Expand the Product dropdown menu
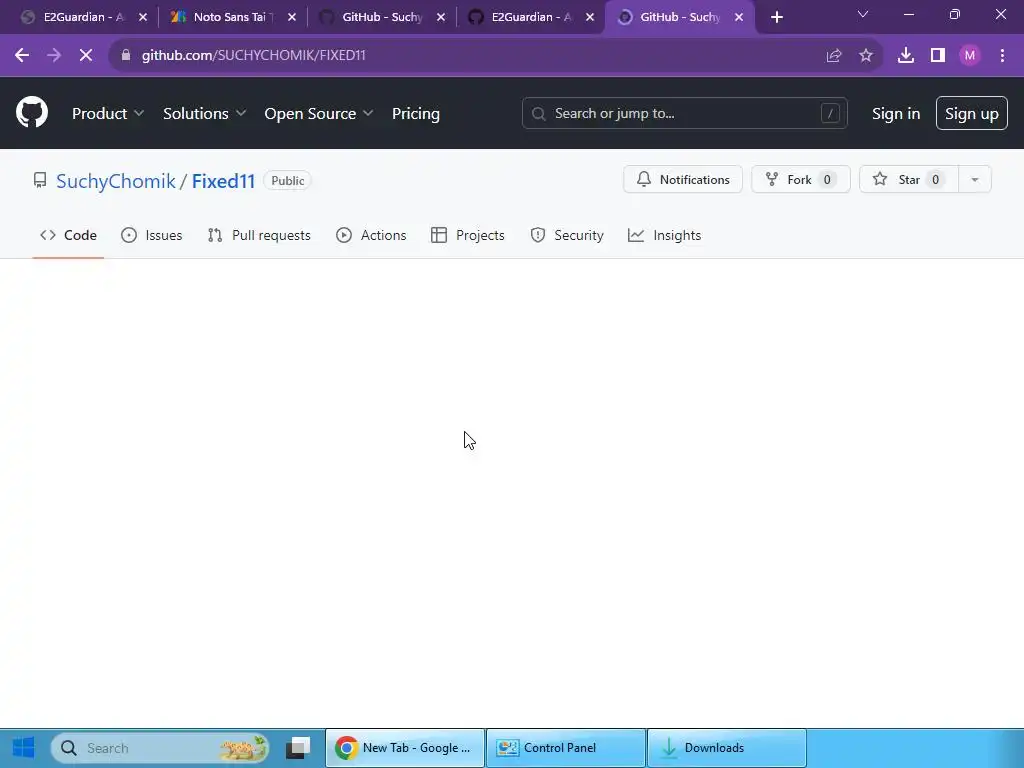Viewport: 1024px width, 768px height. (108, 114)
